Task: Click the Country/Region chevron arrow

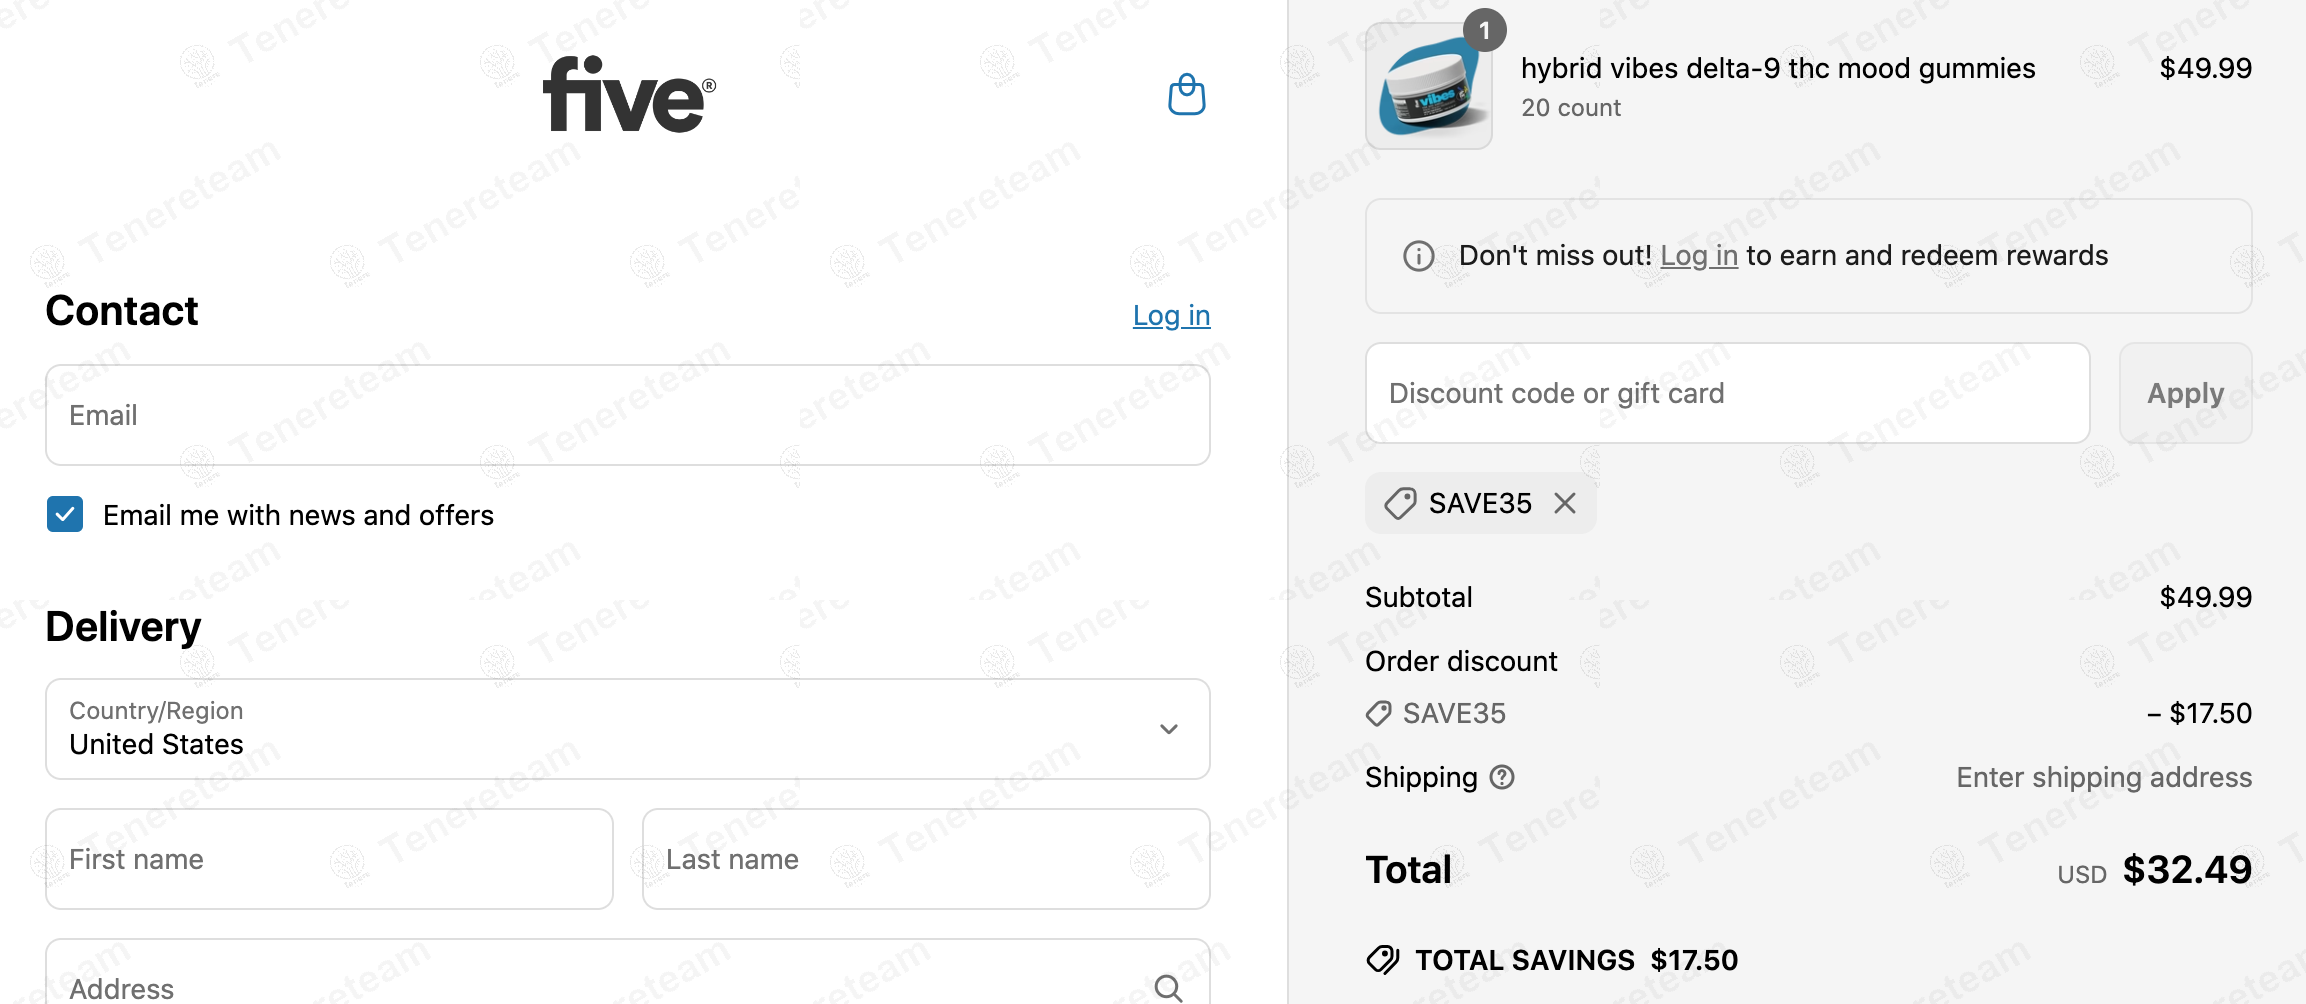Action: tap(1168, 729)
